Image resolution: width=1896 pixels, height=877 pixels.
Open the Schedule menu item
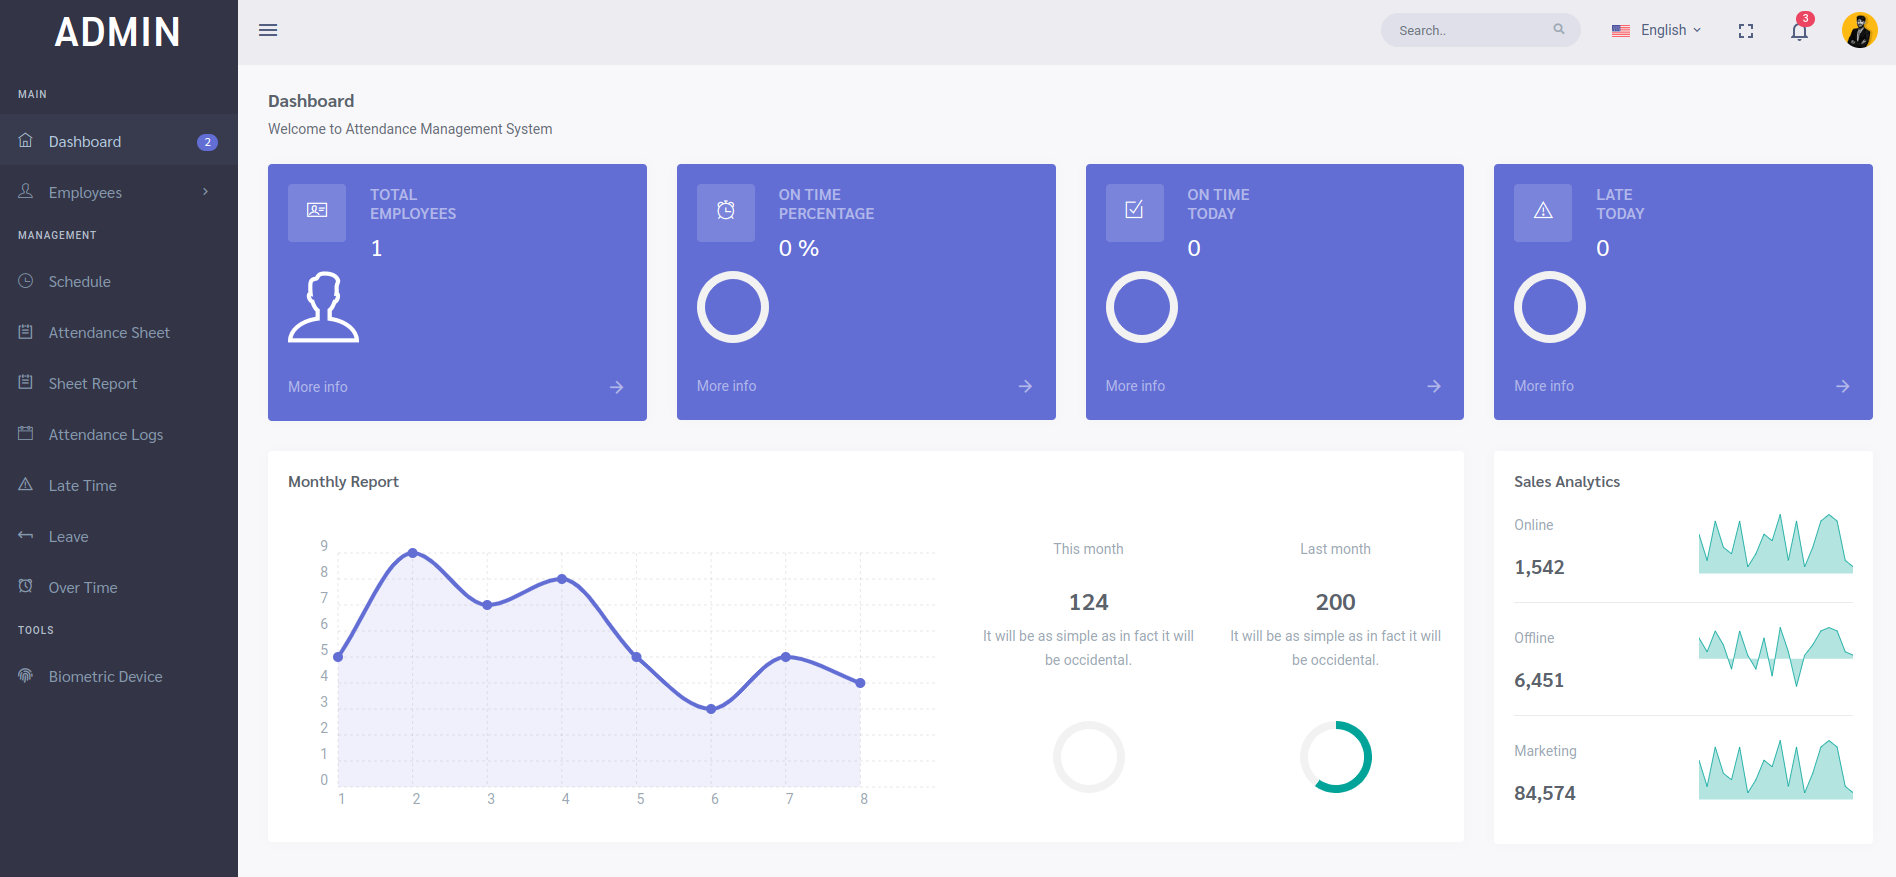click(x=80, y=282)
